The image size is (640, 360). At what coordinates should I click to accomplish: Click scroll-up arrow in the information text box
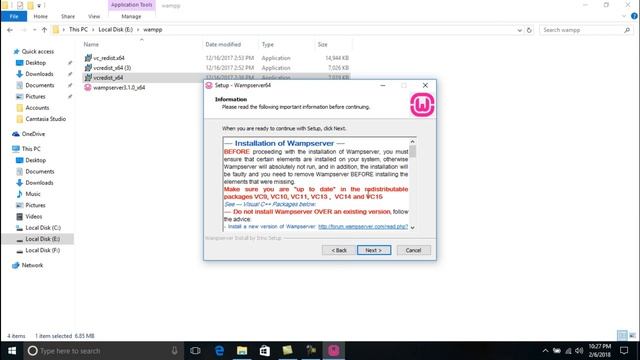click(x=413, y=142)
